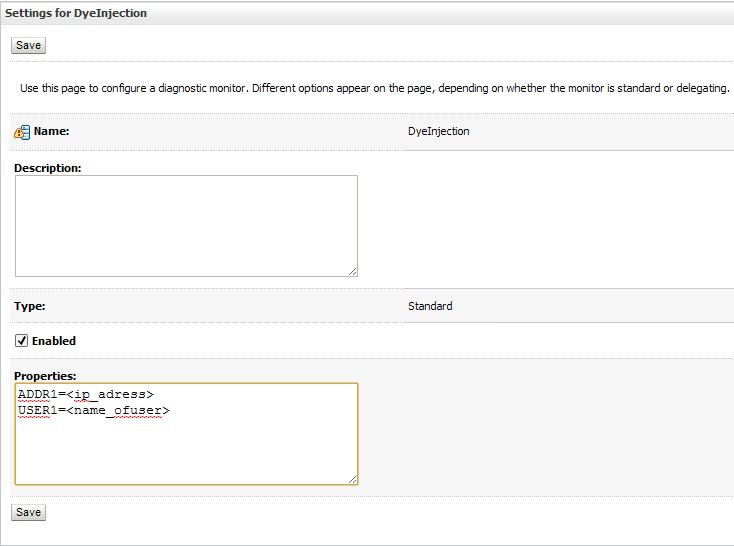
Task: Select the DyeInjection name value
Action: point(438,131)
